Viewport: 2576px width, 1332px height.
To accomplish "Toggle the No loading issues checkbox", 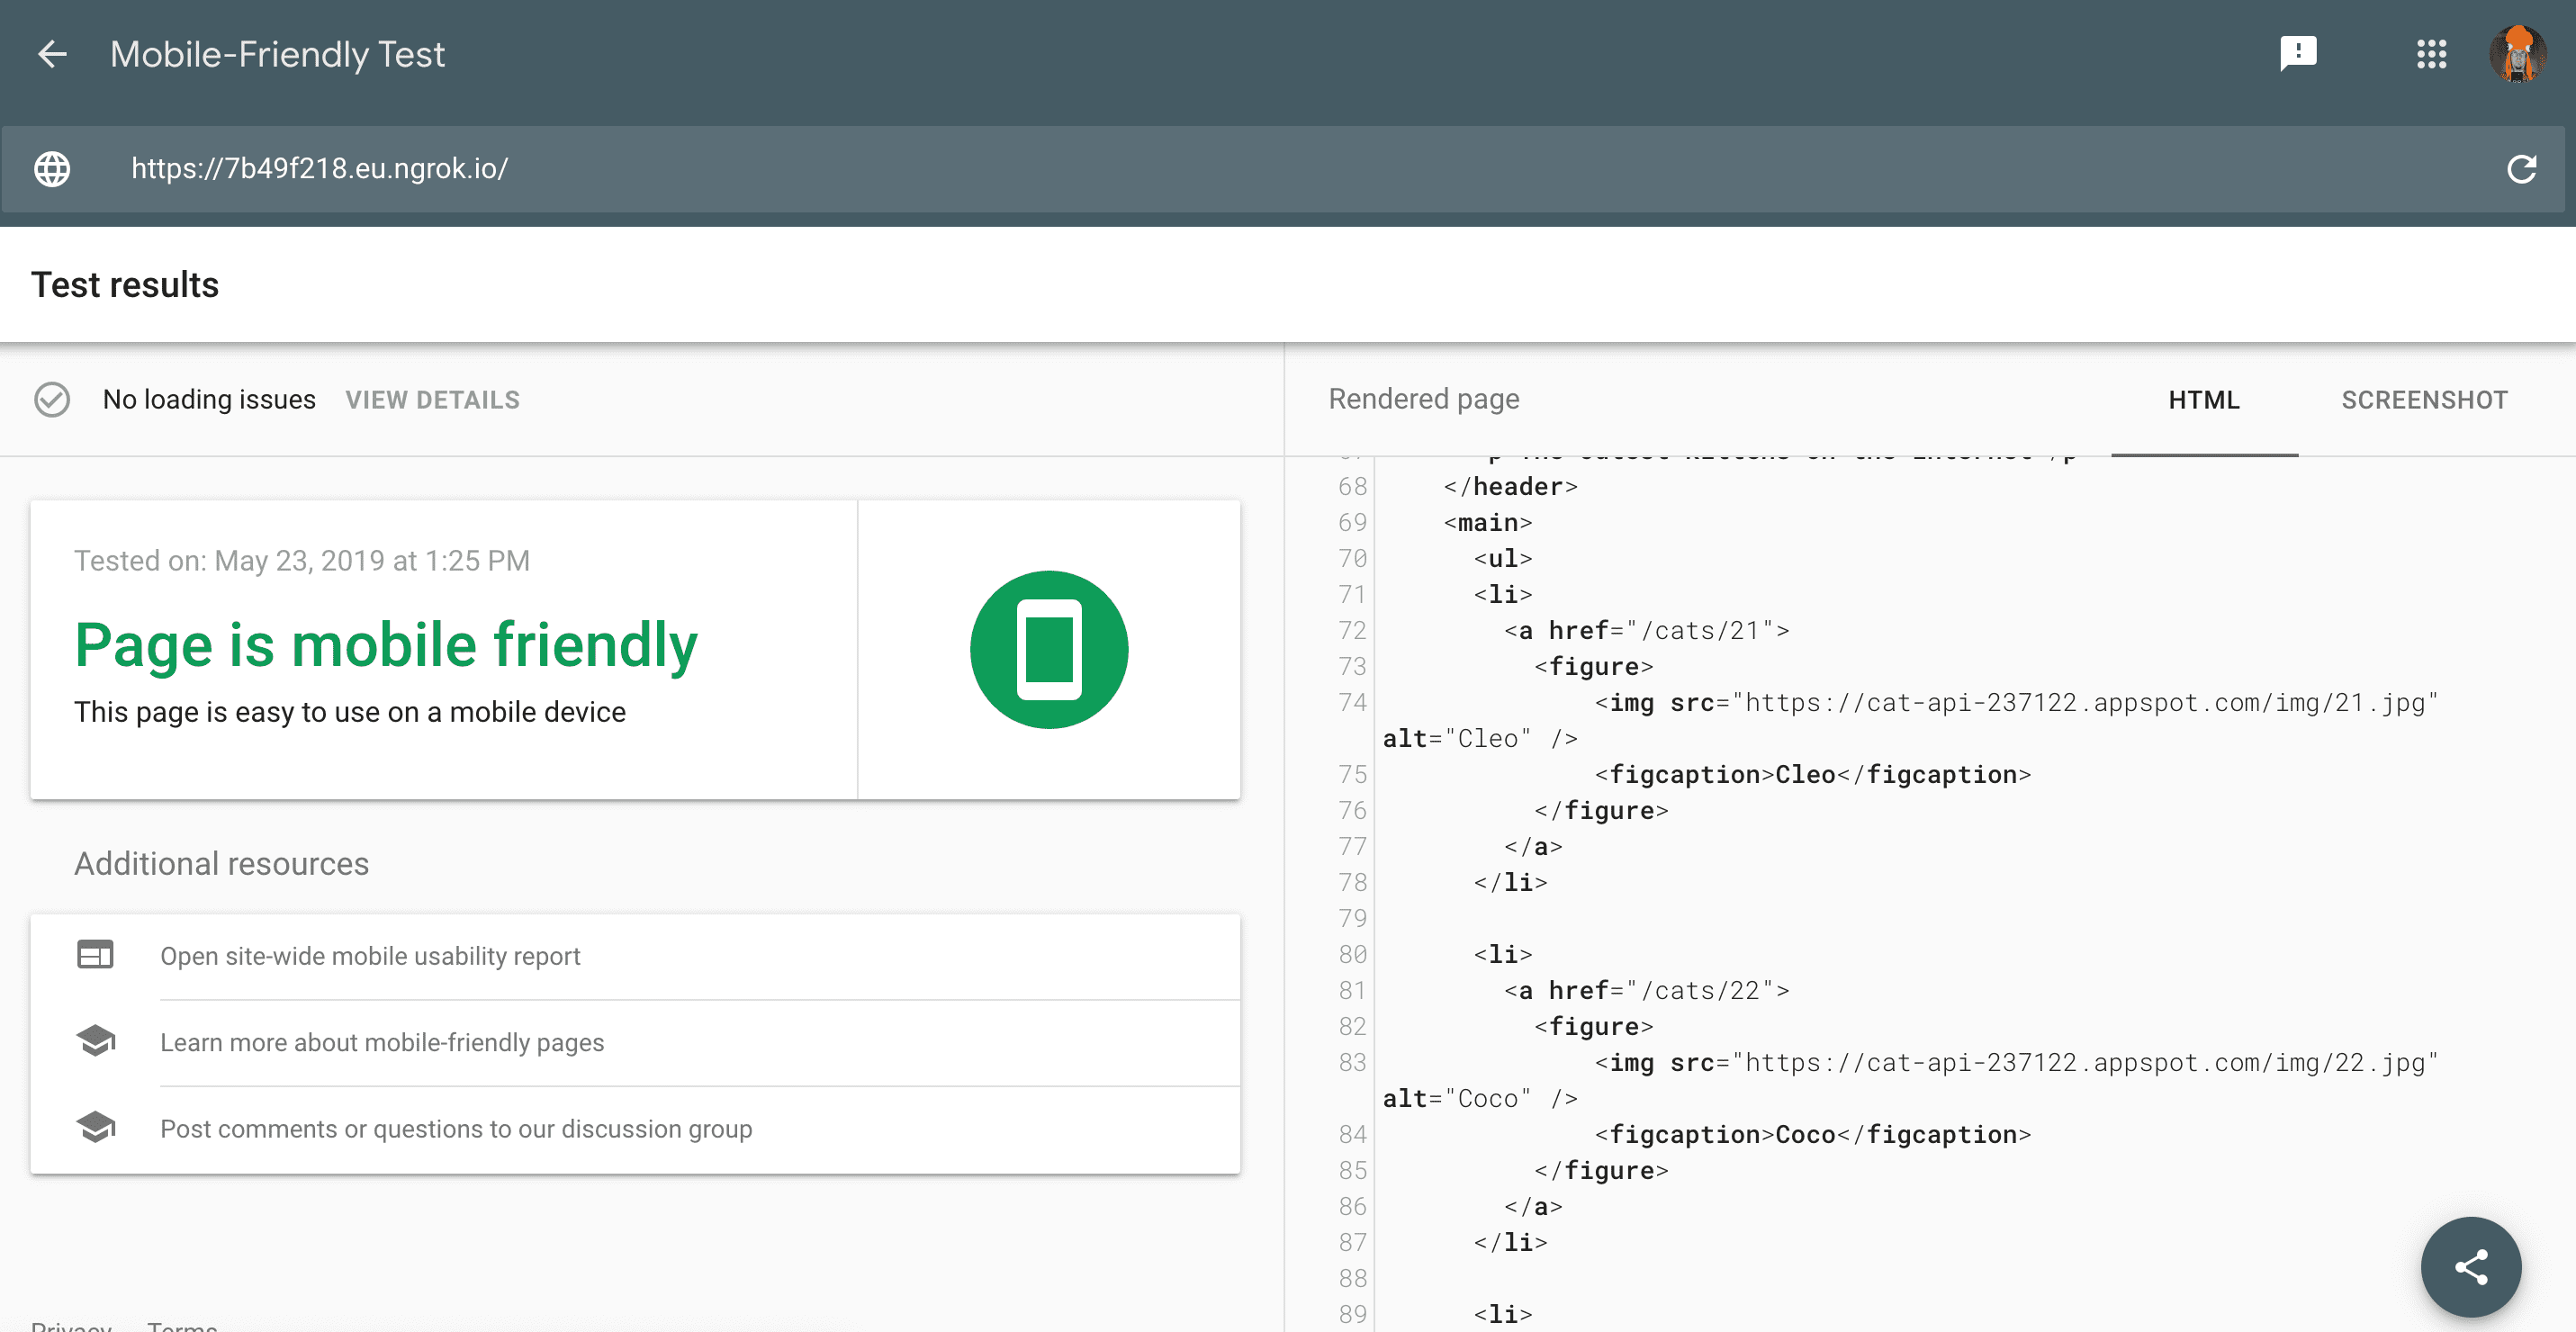I will (52, 398).
